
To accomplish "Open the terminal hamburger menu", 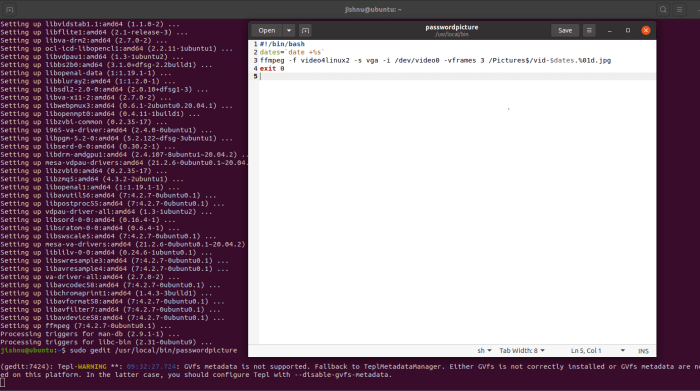I will 679,9.
